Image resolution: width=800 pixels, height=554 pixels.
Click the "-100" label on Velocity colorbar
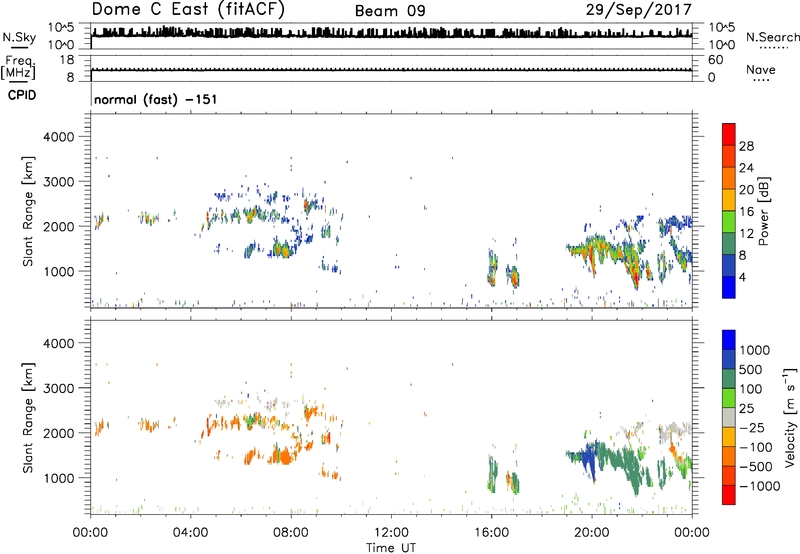756,447
